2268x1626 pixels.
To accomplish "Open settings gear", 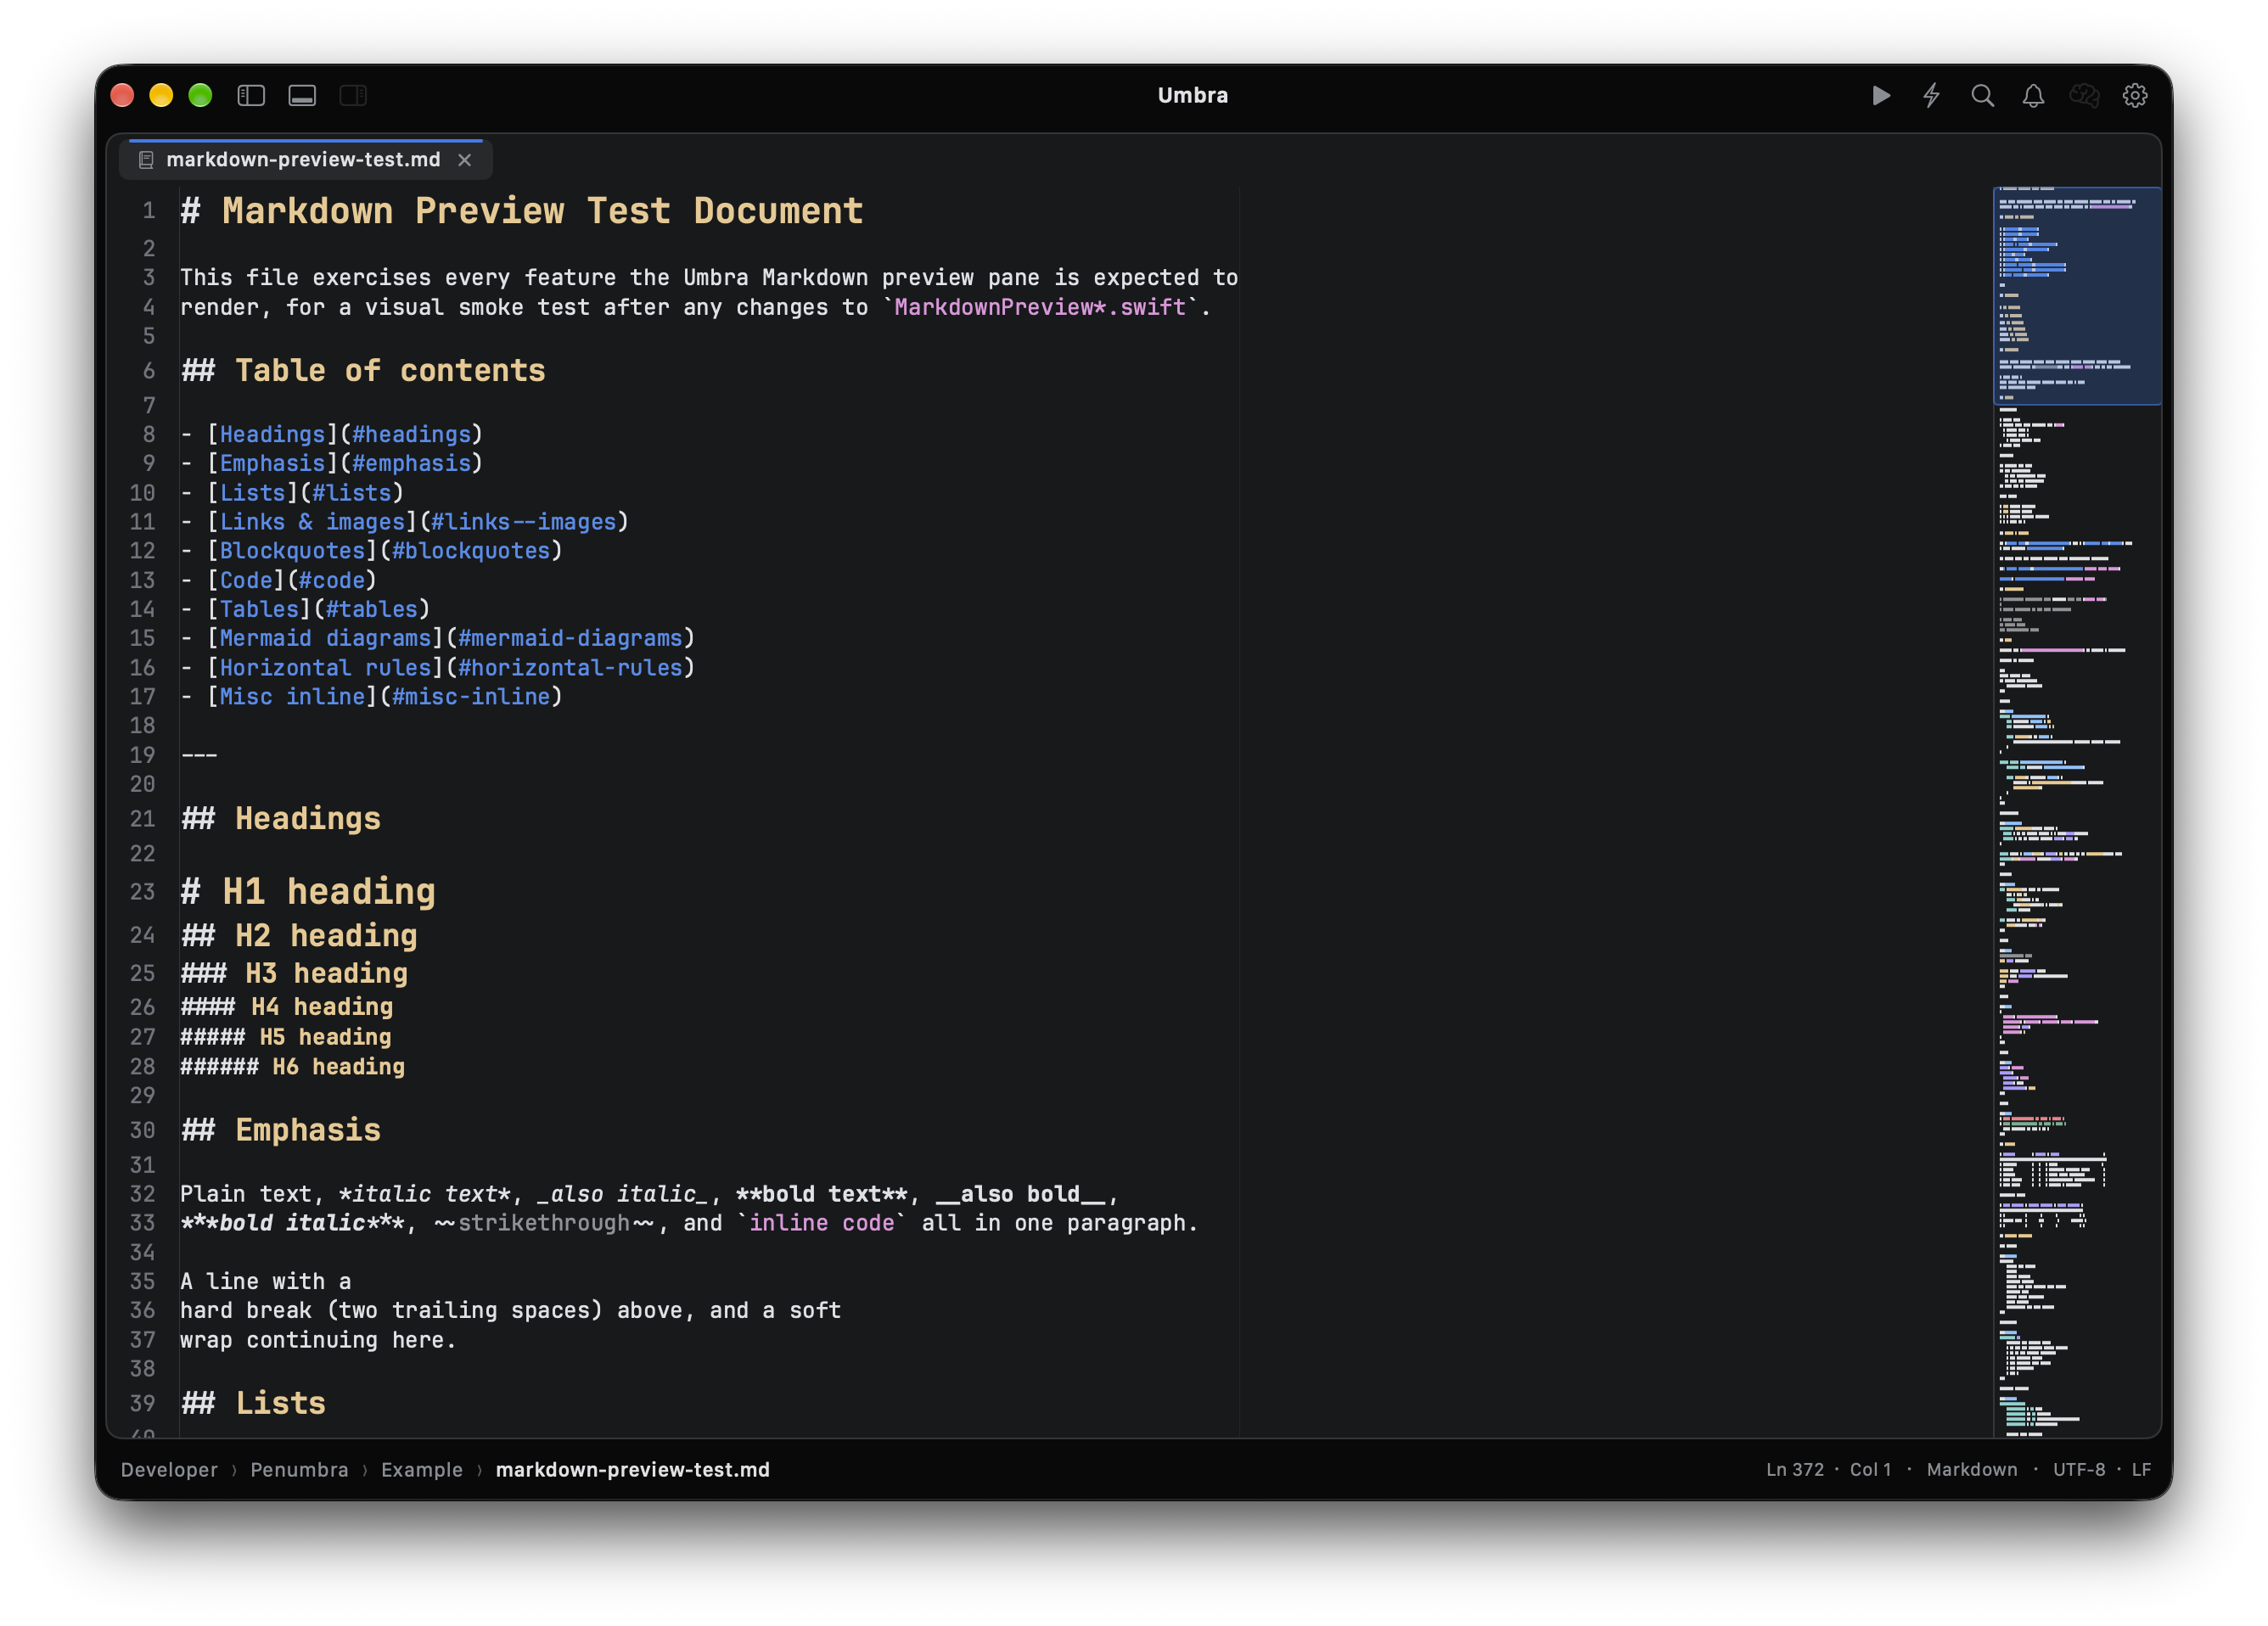I will pyautogui.click(x=2135, y=95).
